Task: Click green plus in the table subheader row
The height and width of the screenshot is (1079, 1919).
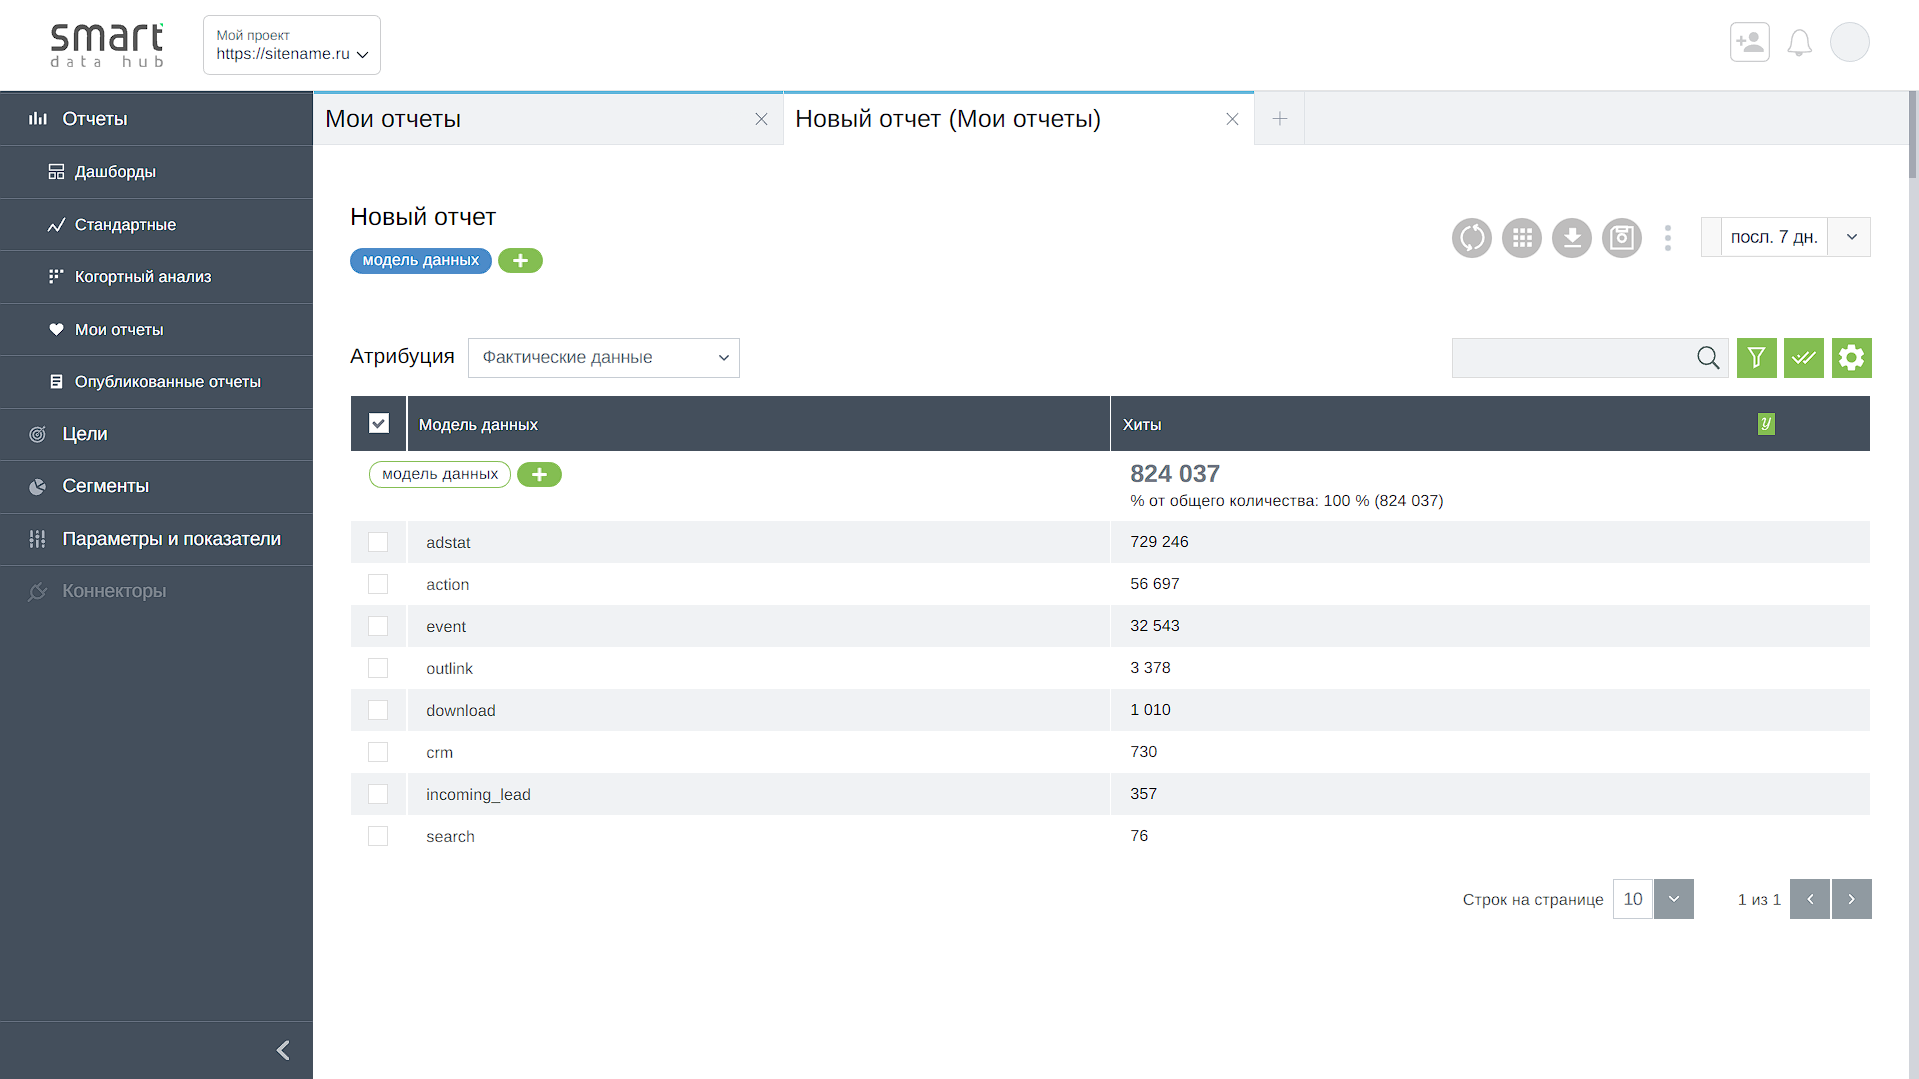Action: tap(539, 475)
